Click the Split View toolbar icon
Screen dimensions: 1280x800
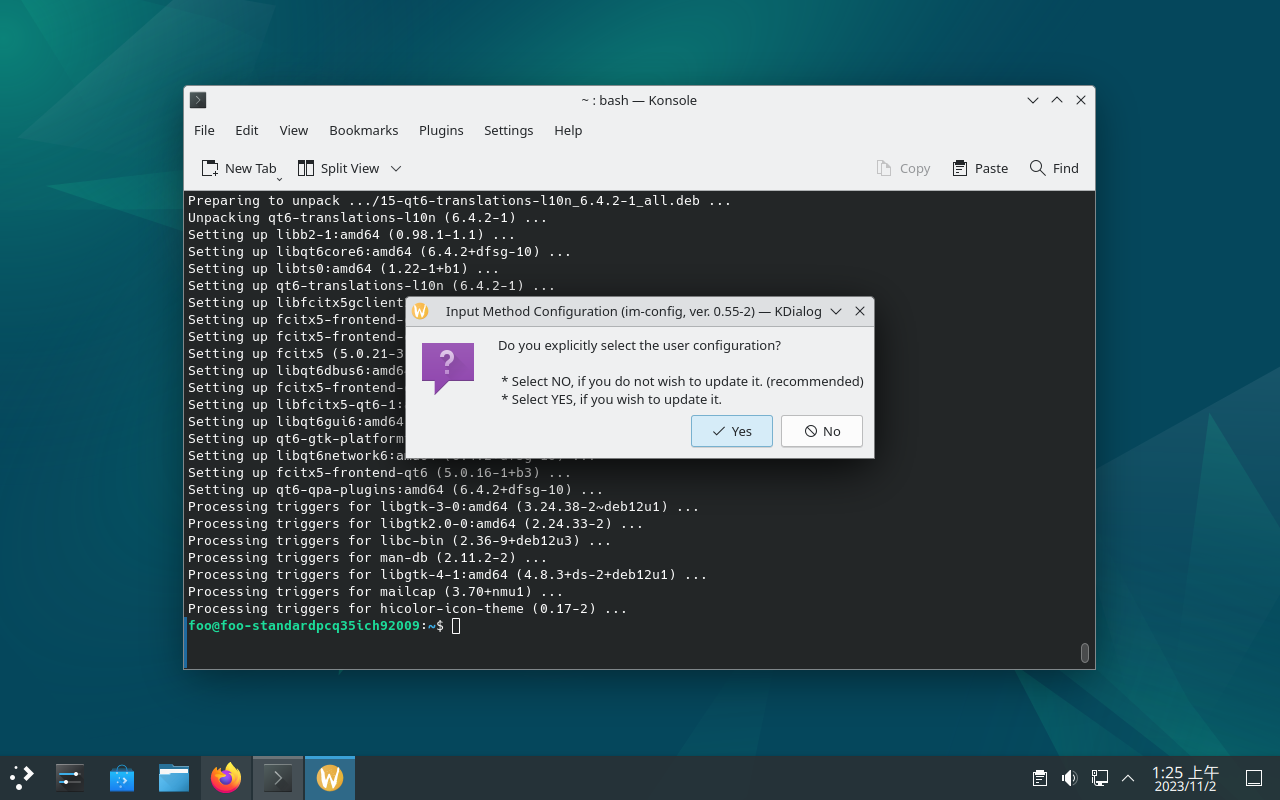(x=306, y=168)
